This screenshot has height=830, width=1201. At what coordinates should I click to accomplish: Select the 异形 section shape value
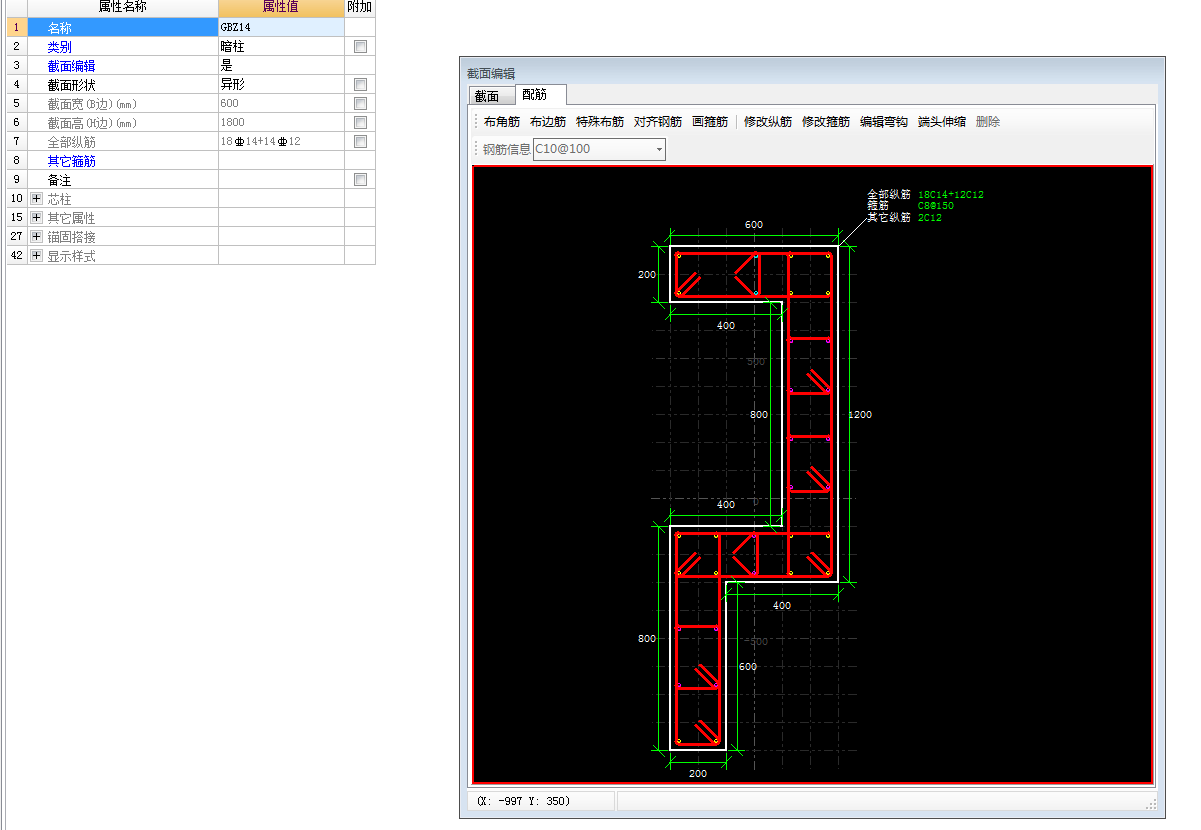point(281,84)
